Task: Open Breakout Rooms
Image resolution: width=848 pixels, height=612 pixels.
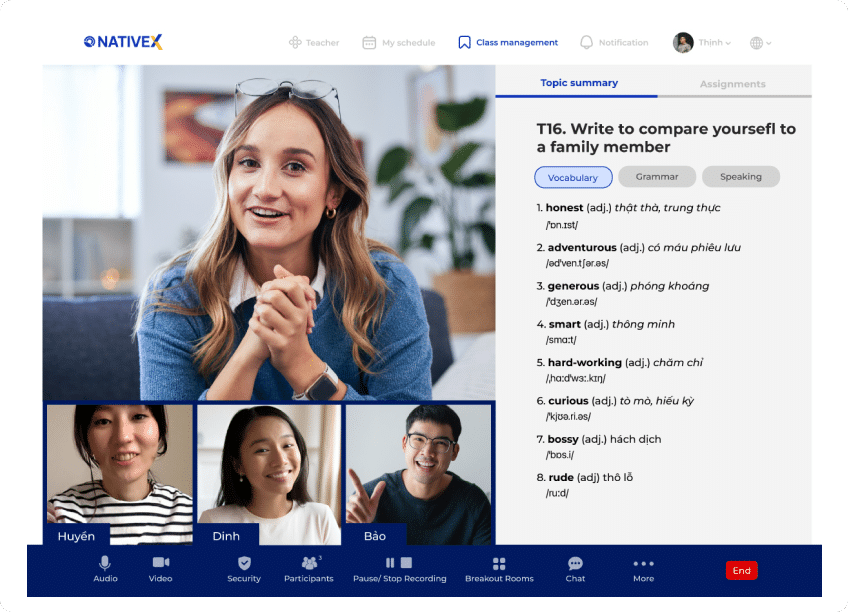Action: [x=499, y=564]
